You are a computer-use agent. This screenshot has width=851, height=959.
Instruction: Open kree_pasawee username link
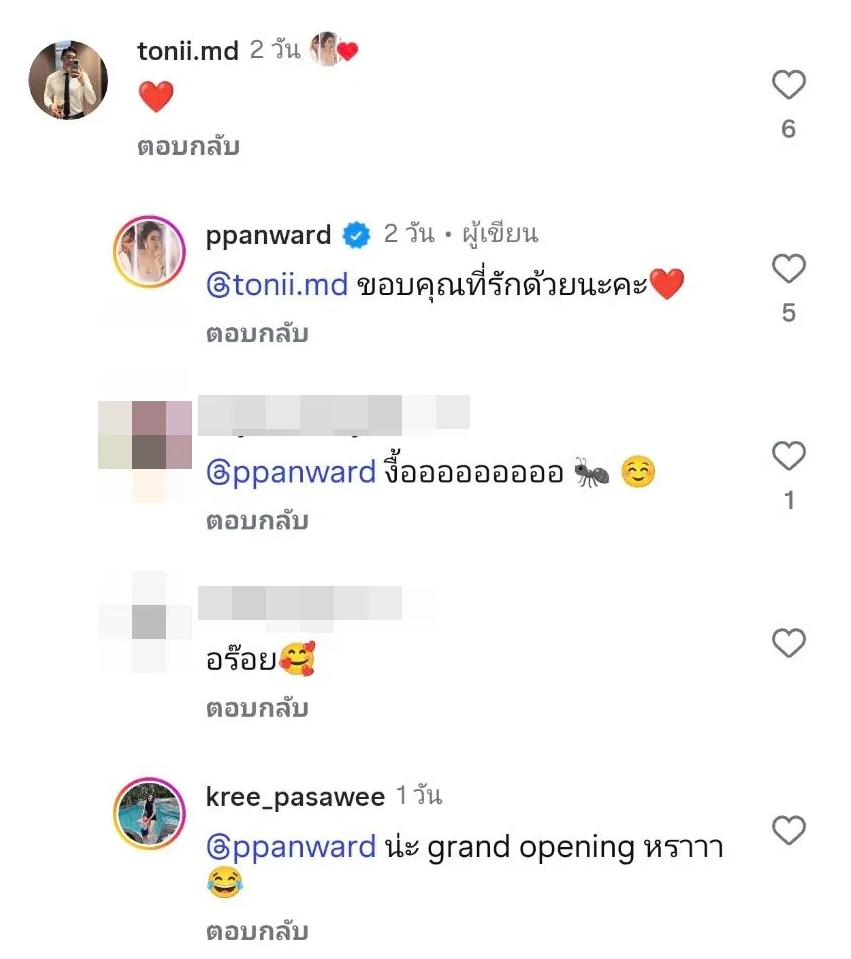coord(295,798)
